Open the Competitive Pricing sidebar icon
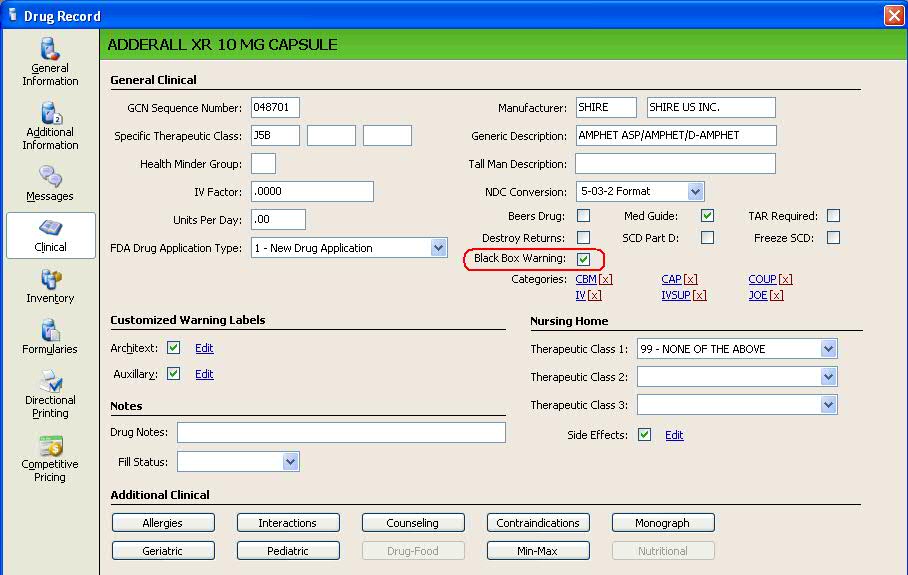Image resolution: width=908 pixels, height=575 pixels. [x=50, y=459]
